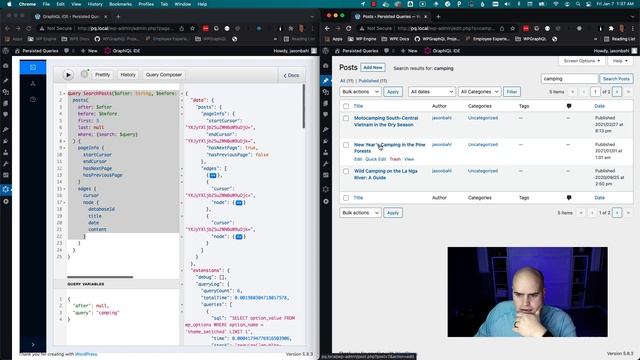
Task: Click the WordPress link in the footer
Action: pos(86,354)
